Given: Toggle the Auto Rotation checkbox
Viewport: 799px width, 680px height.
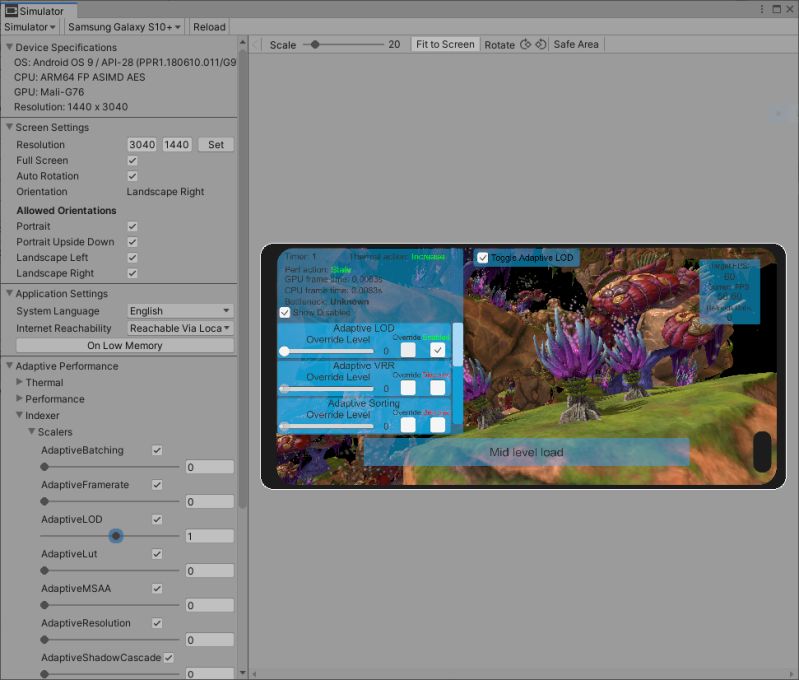Looking at the screenshot, I should 132,176.
